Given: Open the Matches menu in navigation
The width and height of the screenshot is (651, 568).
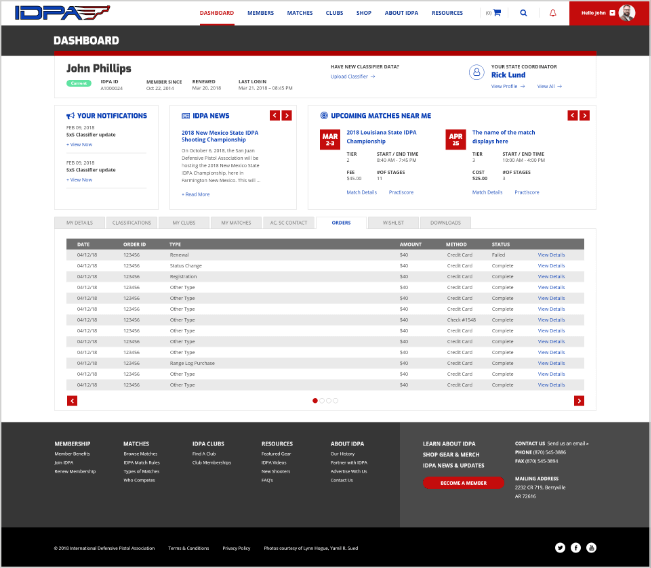Looking at the screenshot, I should [x=300, y=14].
